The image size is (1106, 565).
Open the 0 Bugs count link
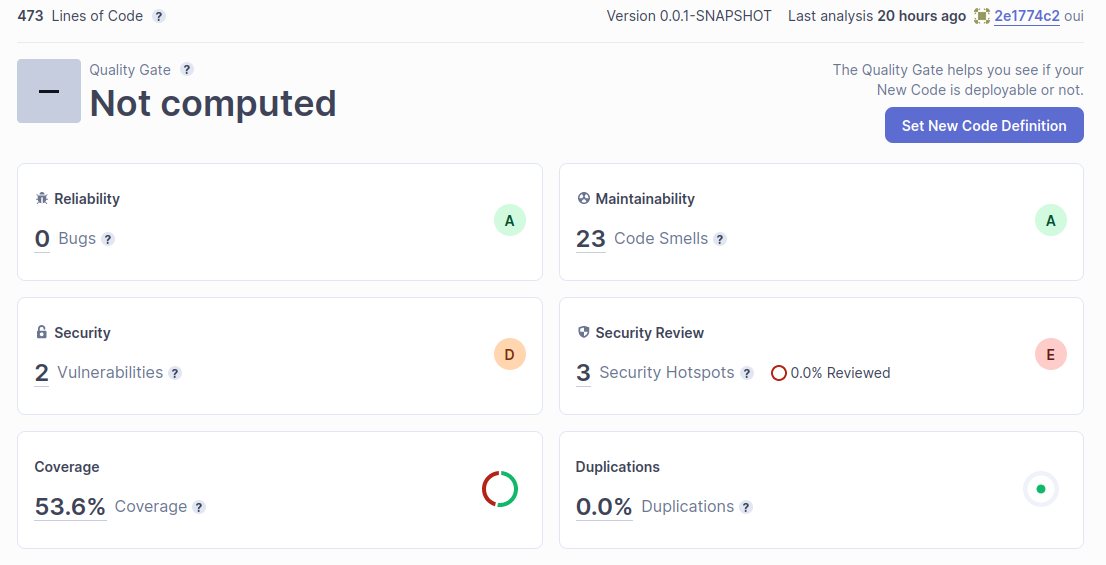(x=42, y=239)
